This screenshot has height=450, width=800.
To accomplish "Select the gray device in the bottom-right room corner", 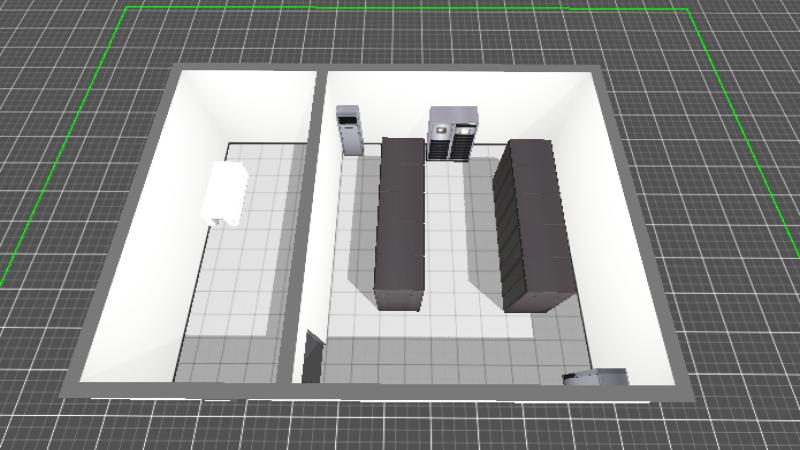I will point(596,377).
